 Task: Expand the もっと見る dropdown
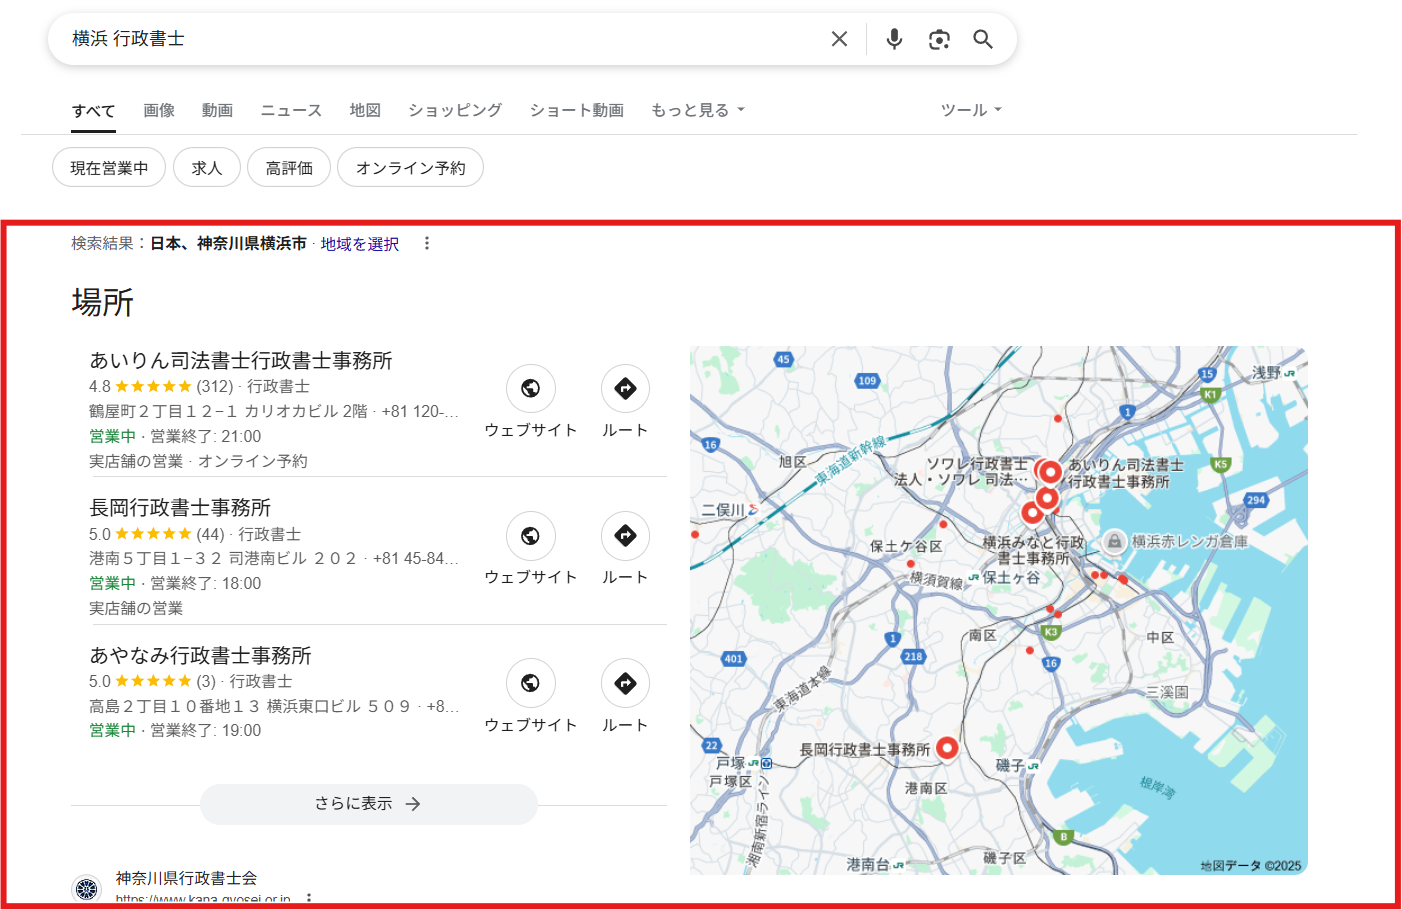click(698, 110)
